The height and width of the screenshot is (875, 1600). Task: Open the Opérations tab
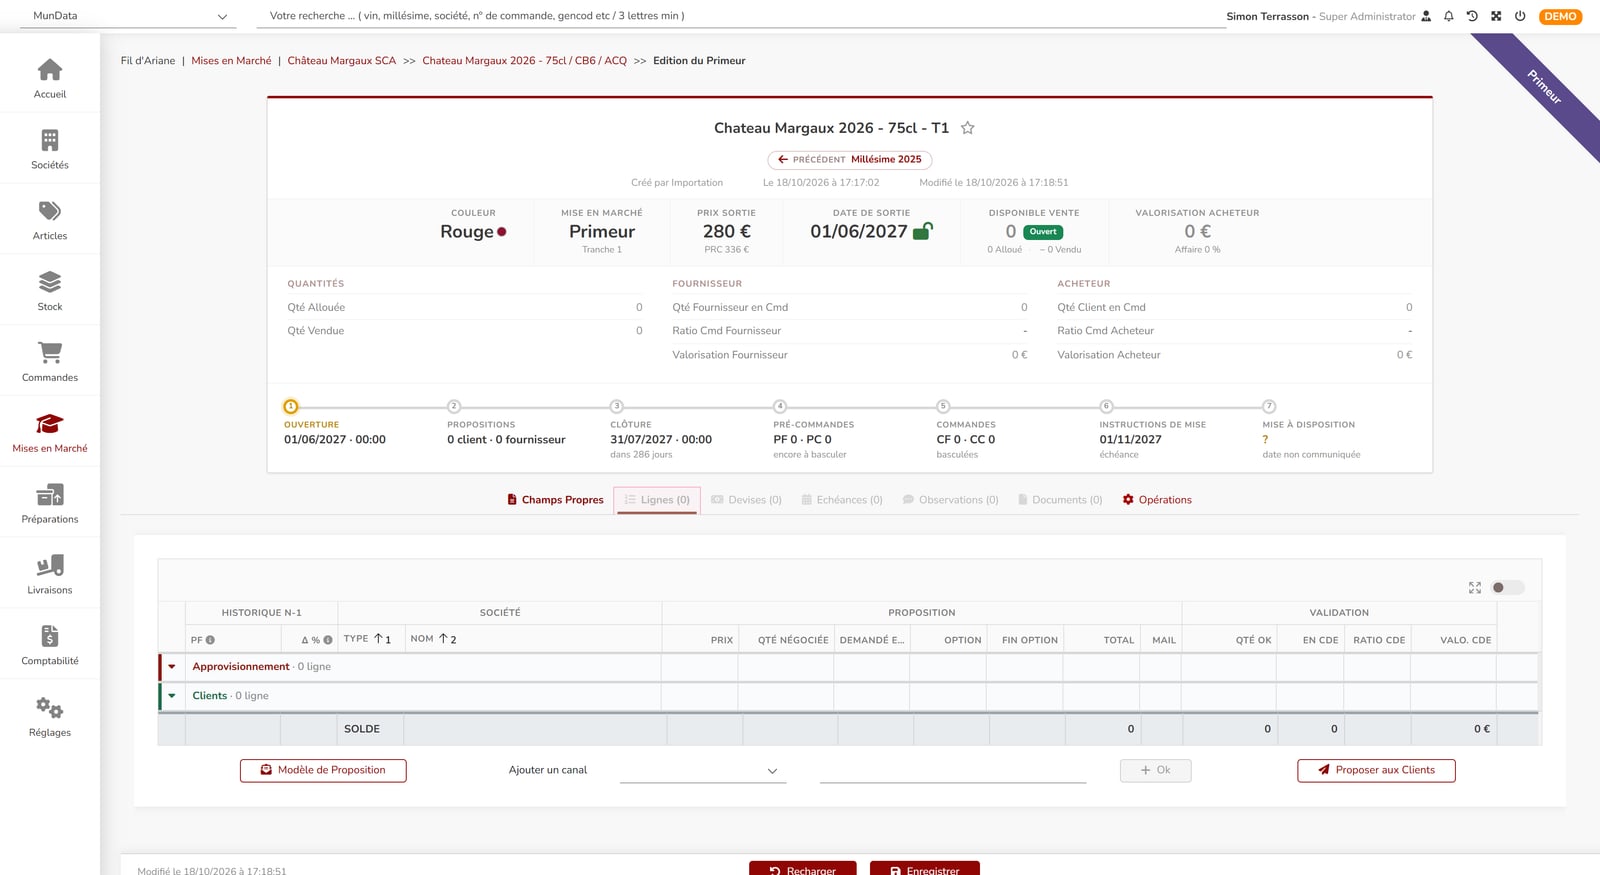point(1157,500)
